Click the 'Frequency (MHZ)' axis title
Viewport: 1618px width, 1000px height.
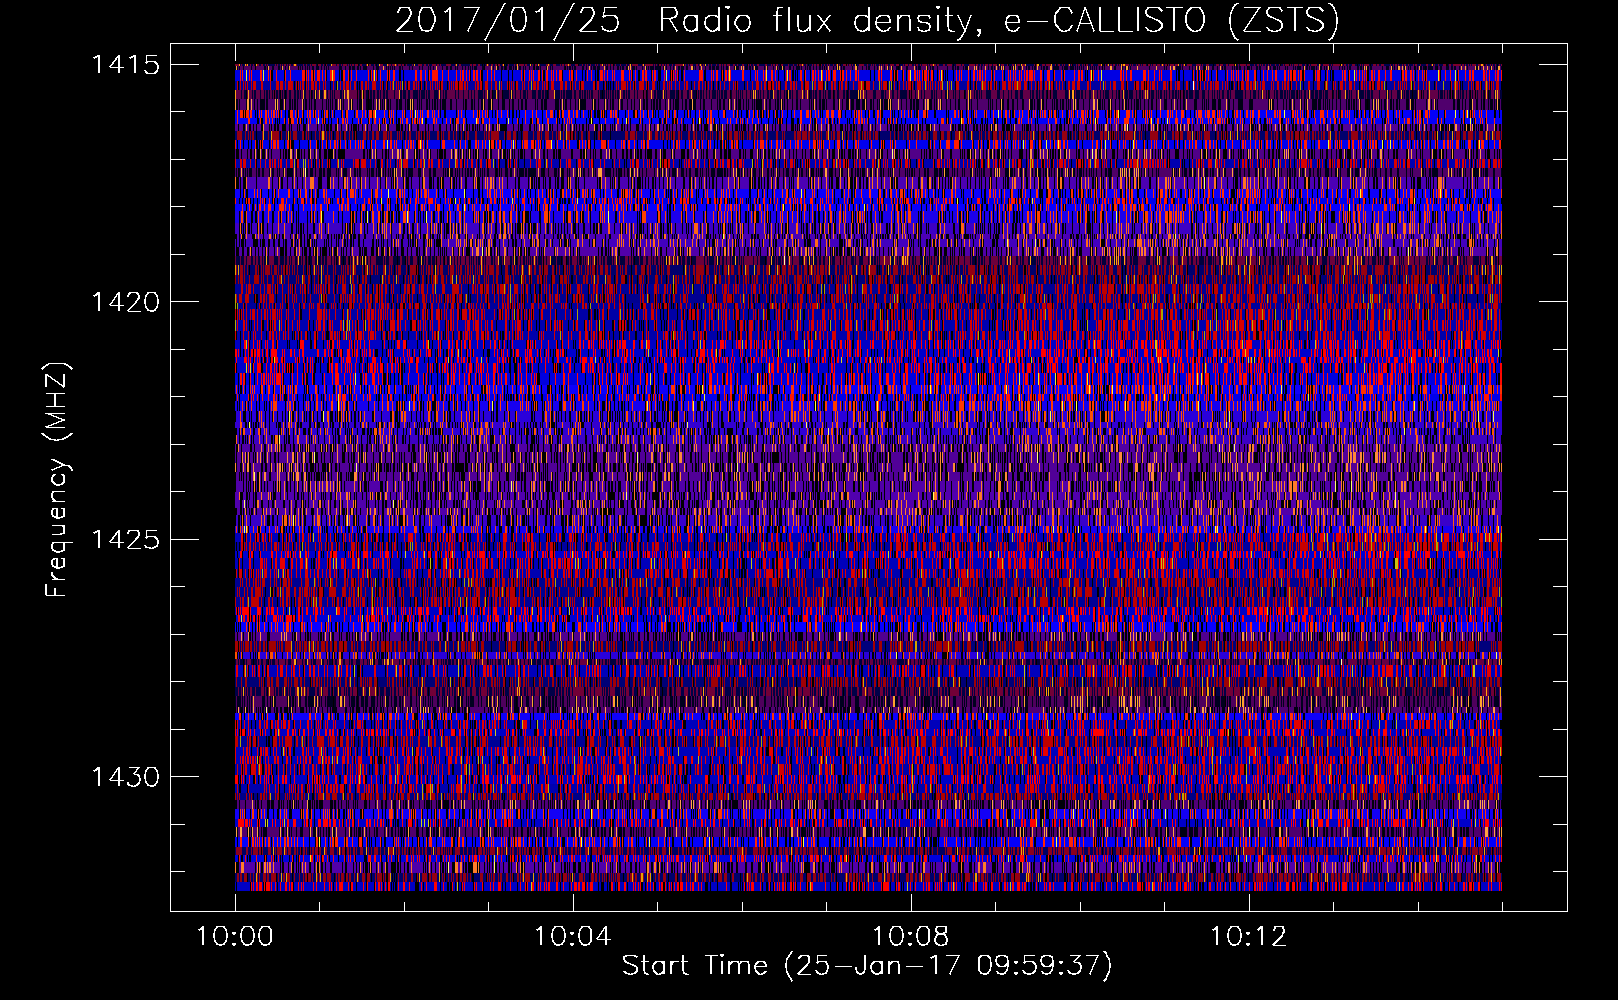[x=58, y=480]
